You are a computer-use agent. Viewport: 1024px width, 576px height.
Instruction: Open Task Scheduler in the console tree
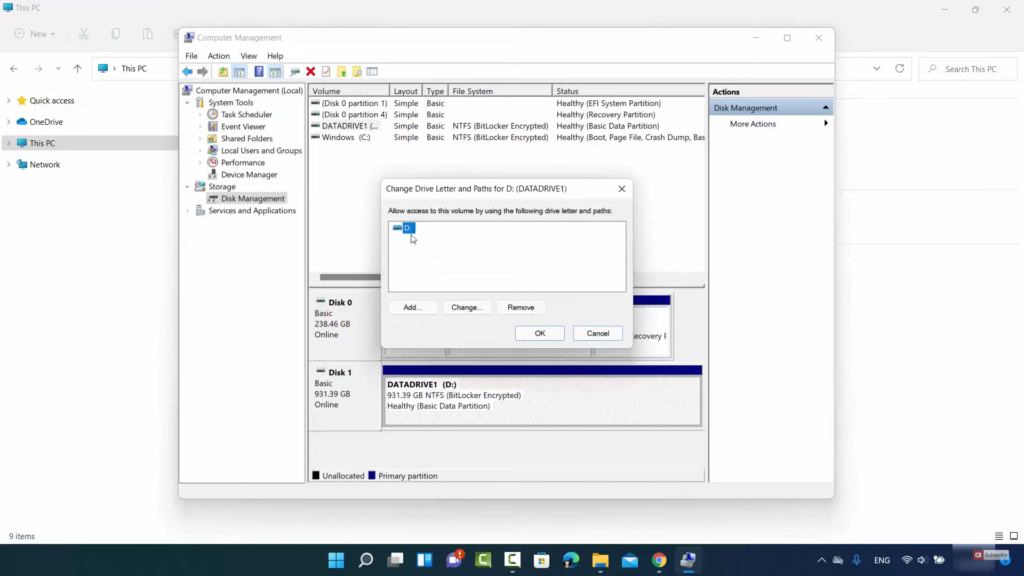coord(246,115)
